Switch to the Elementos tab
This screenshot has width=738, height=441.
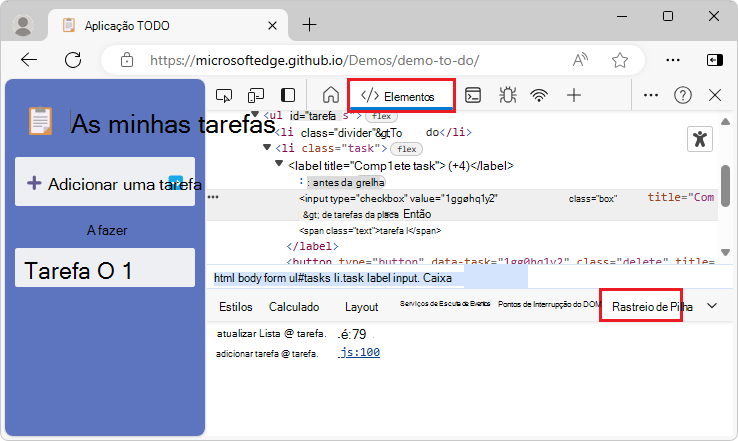pyautogui.click(x=401, y=96)
